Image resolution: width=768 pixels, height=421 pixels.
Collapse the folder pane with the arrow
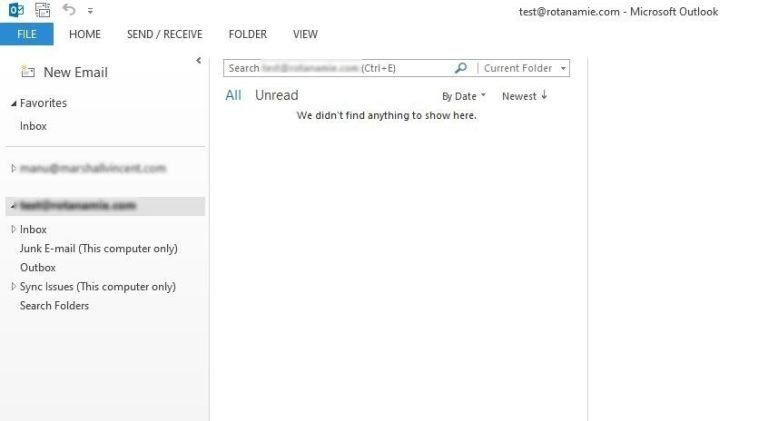coord(198,61)
